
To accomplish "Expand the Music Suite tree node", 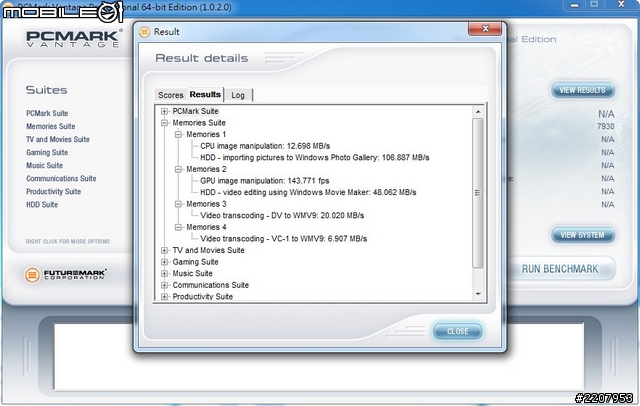I will (164, 273).
